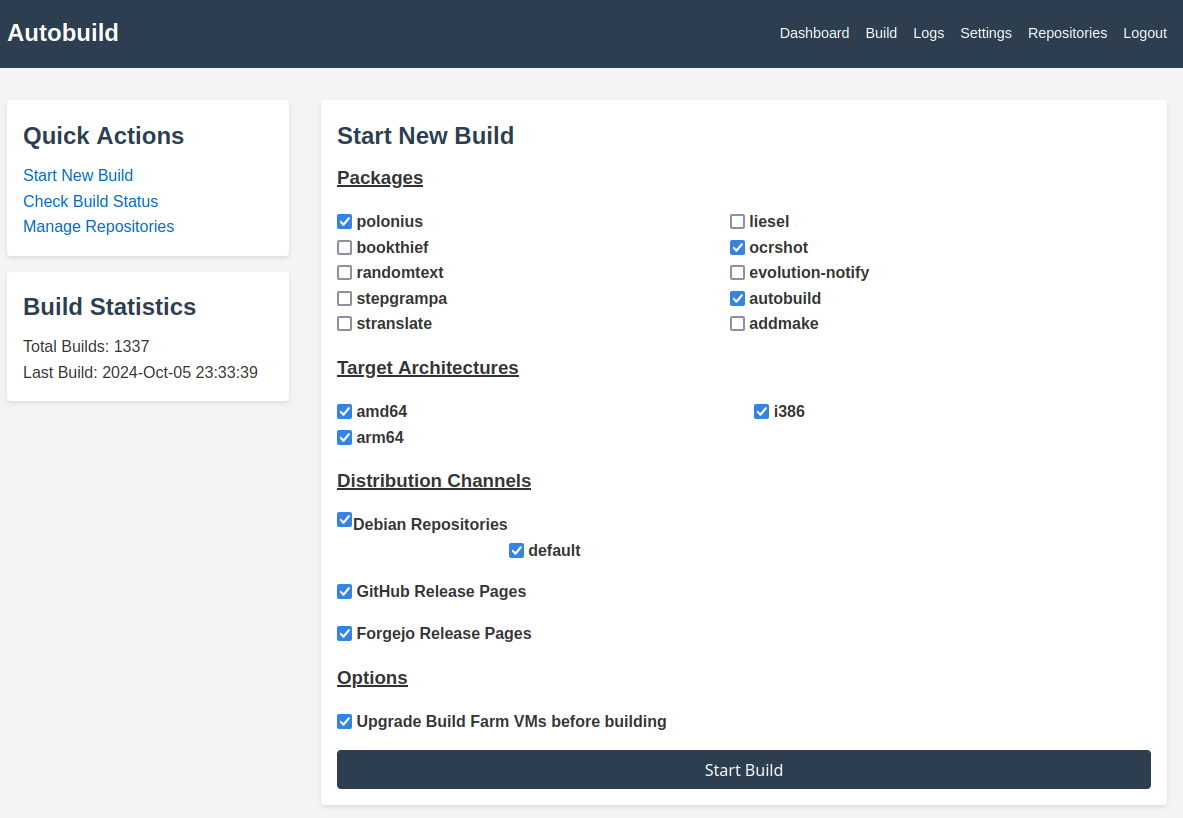Click the Start Build button
The width and height of the screenshot is (1183, 818).
743,770
